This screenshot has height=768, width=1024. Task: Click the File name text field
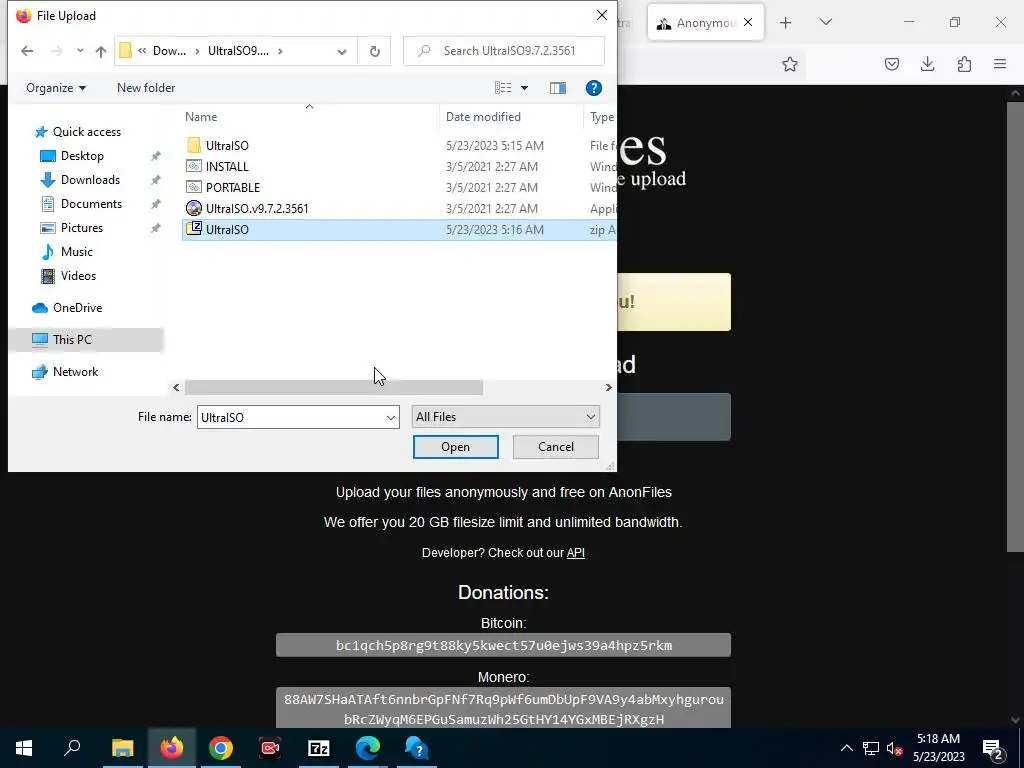click(x=291, y=417)
